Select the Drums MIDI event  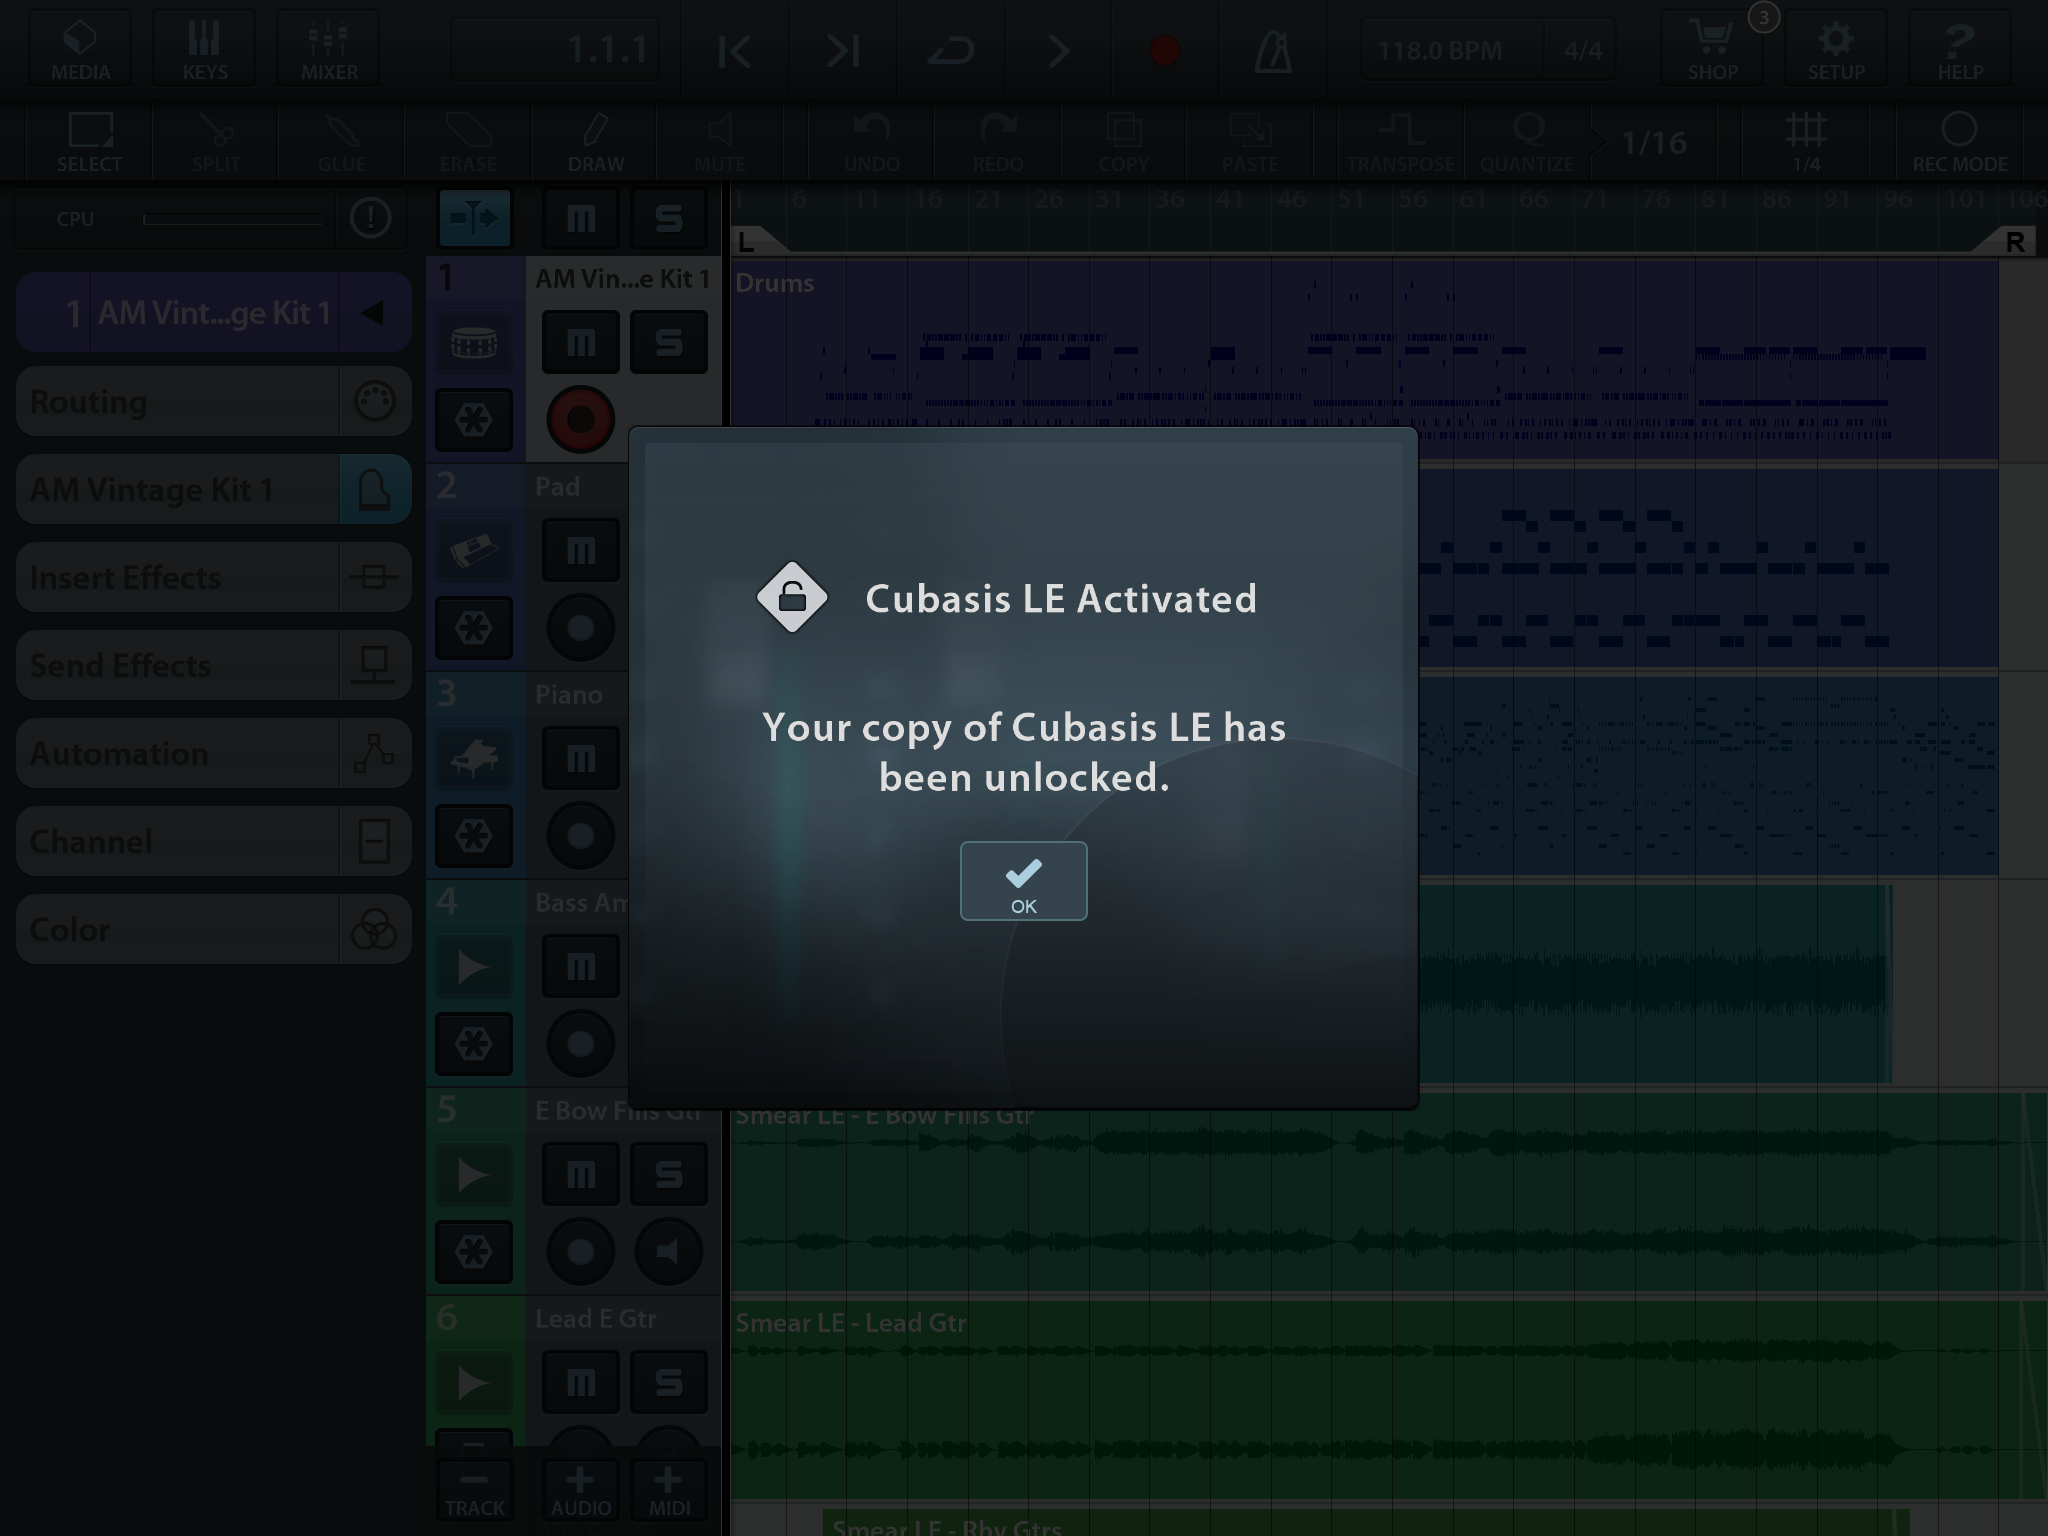[1365, 360]
